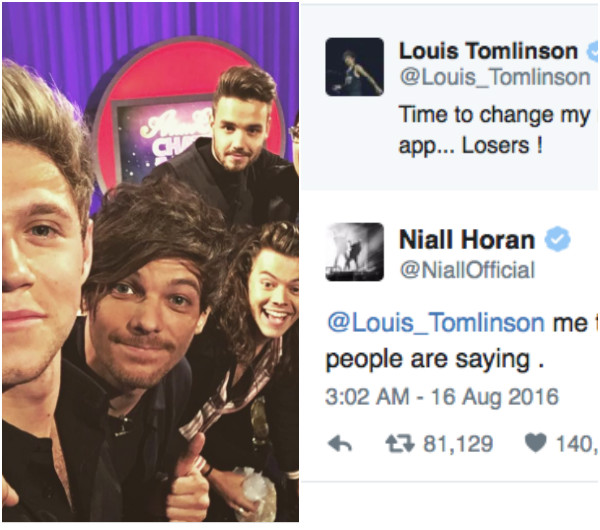Click the "app... Losers !" text line

[471, 146]
